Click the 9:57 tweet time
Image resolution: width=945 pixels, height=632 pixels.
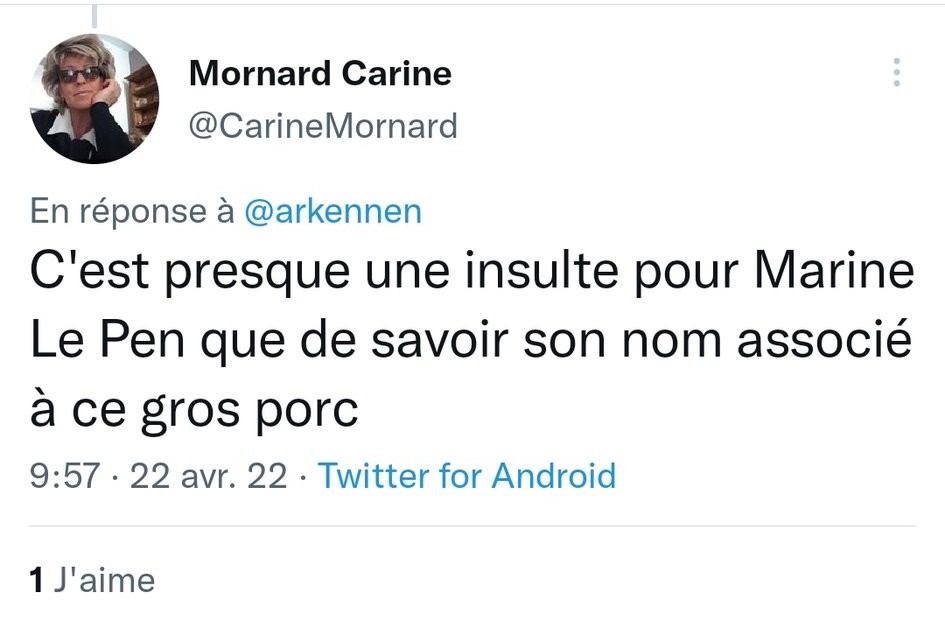tap(65, 475)
